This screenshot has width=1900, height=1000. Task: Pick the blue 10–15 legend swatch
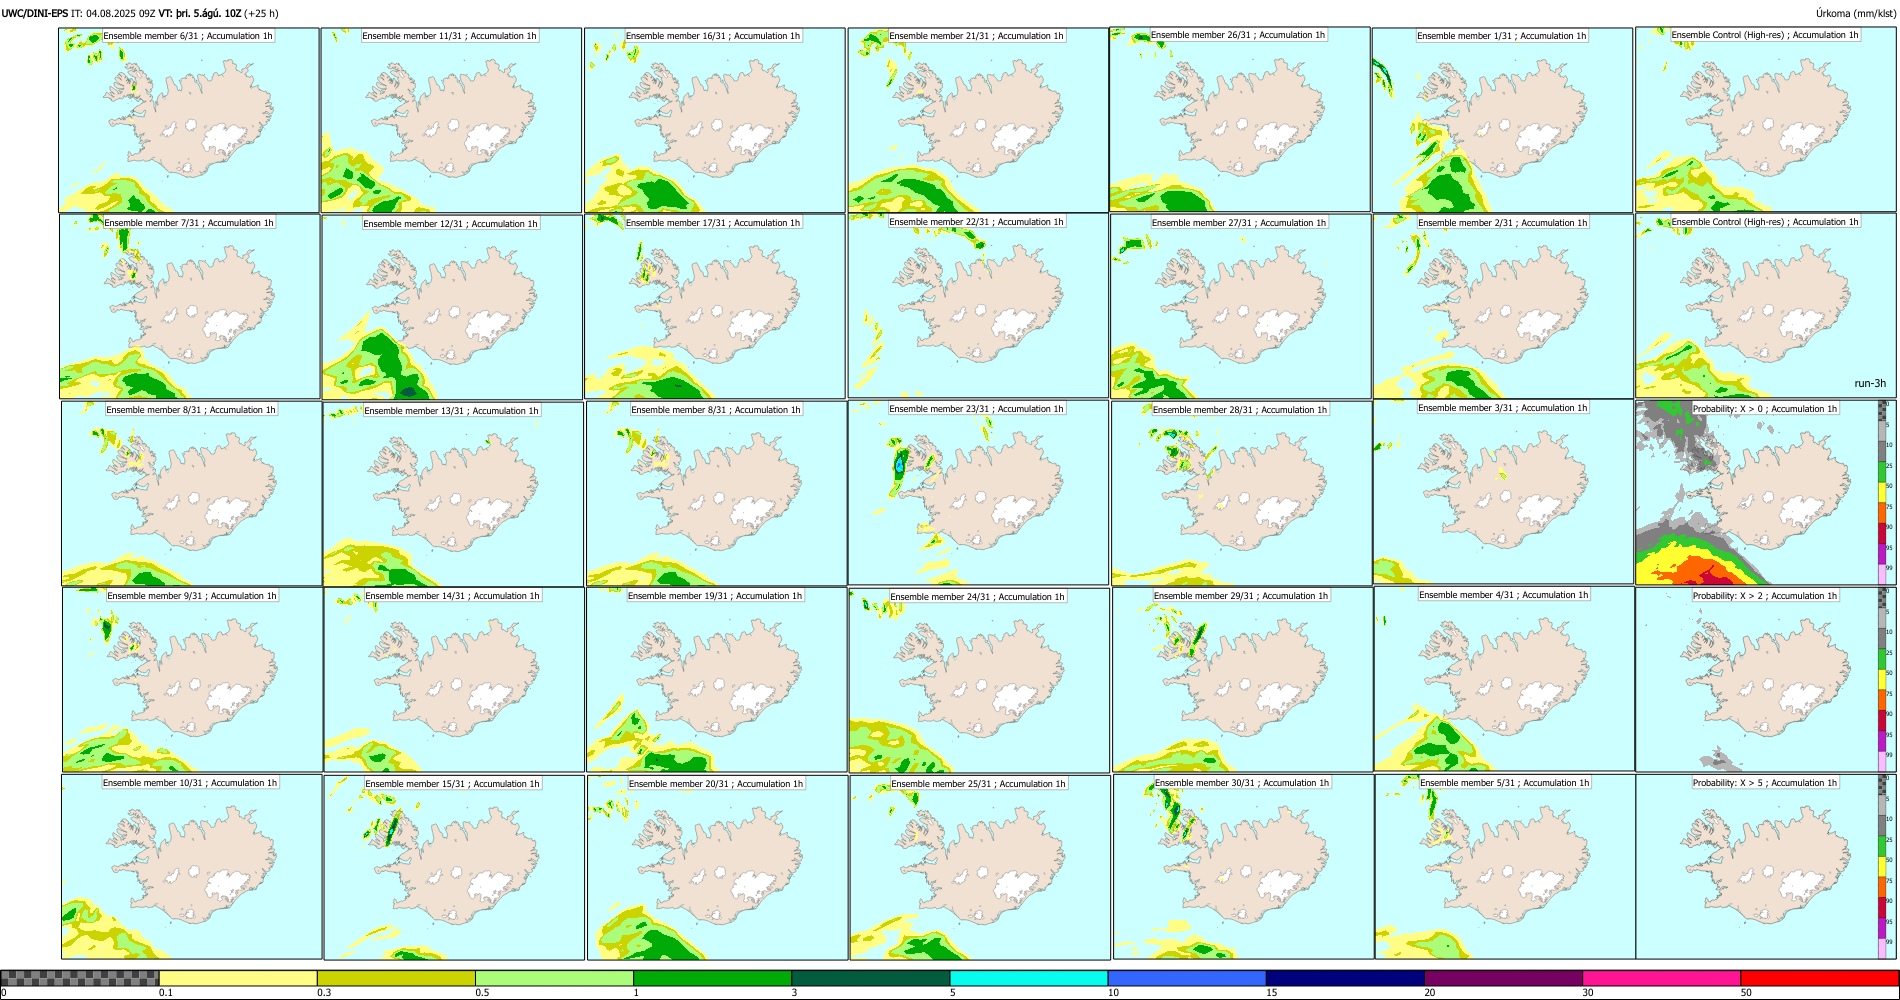tap(1187, 978)
